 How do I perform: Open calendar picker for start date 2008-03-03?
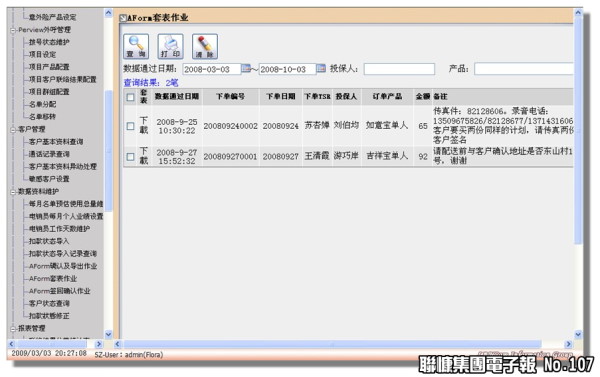pyautogui.click(x=246, y=69)
